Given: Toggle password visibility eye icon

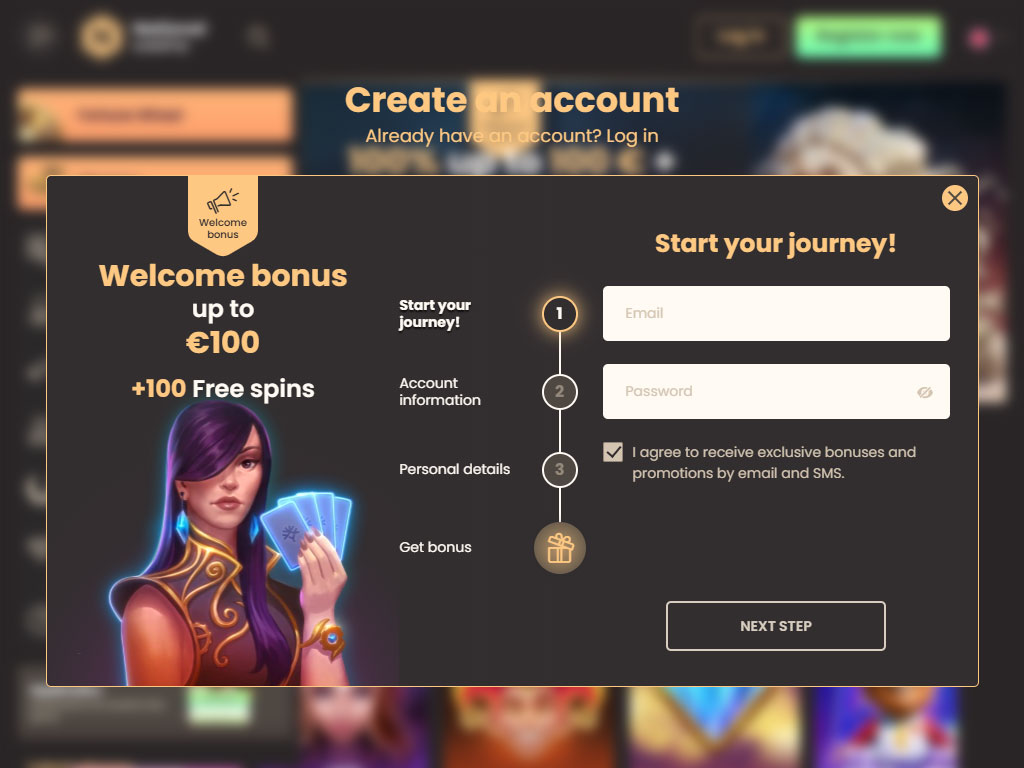Looking at the screenshot, I should click(924, 392).
